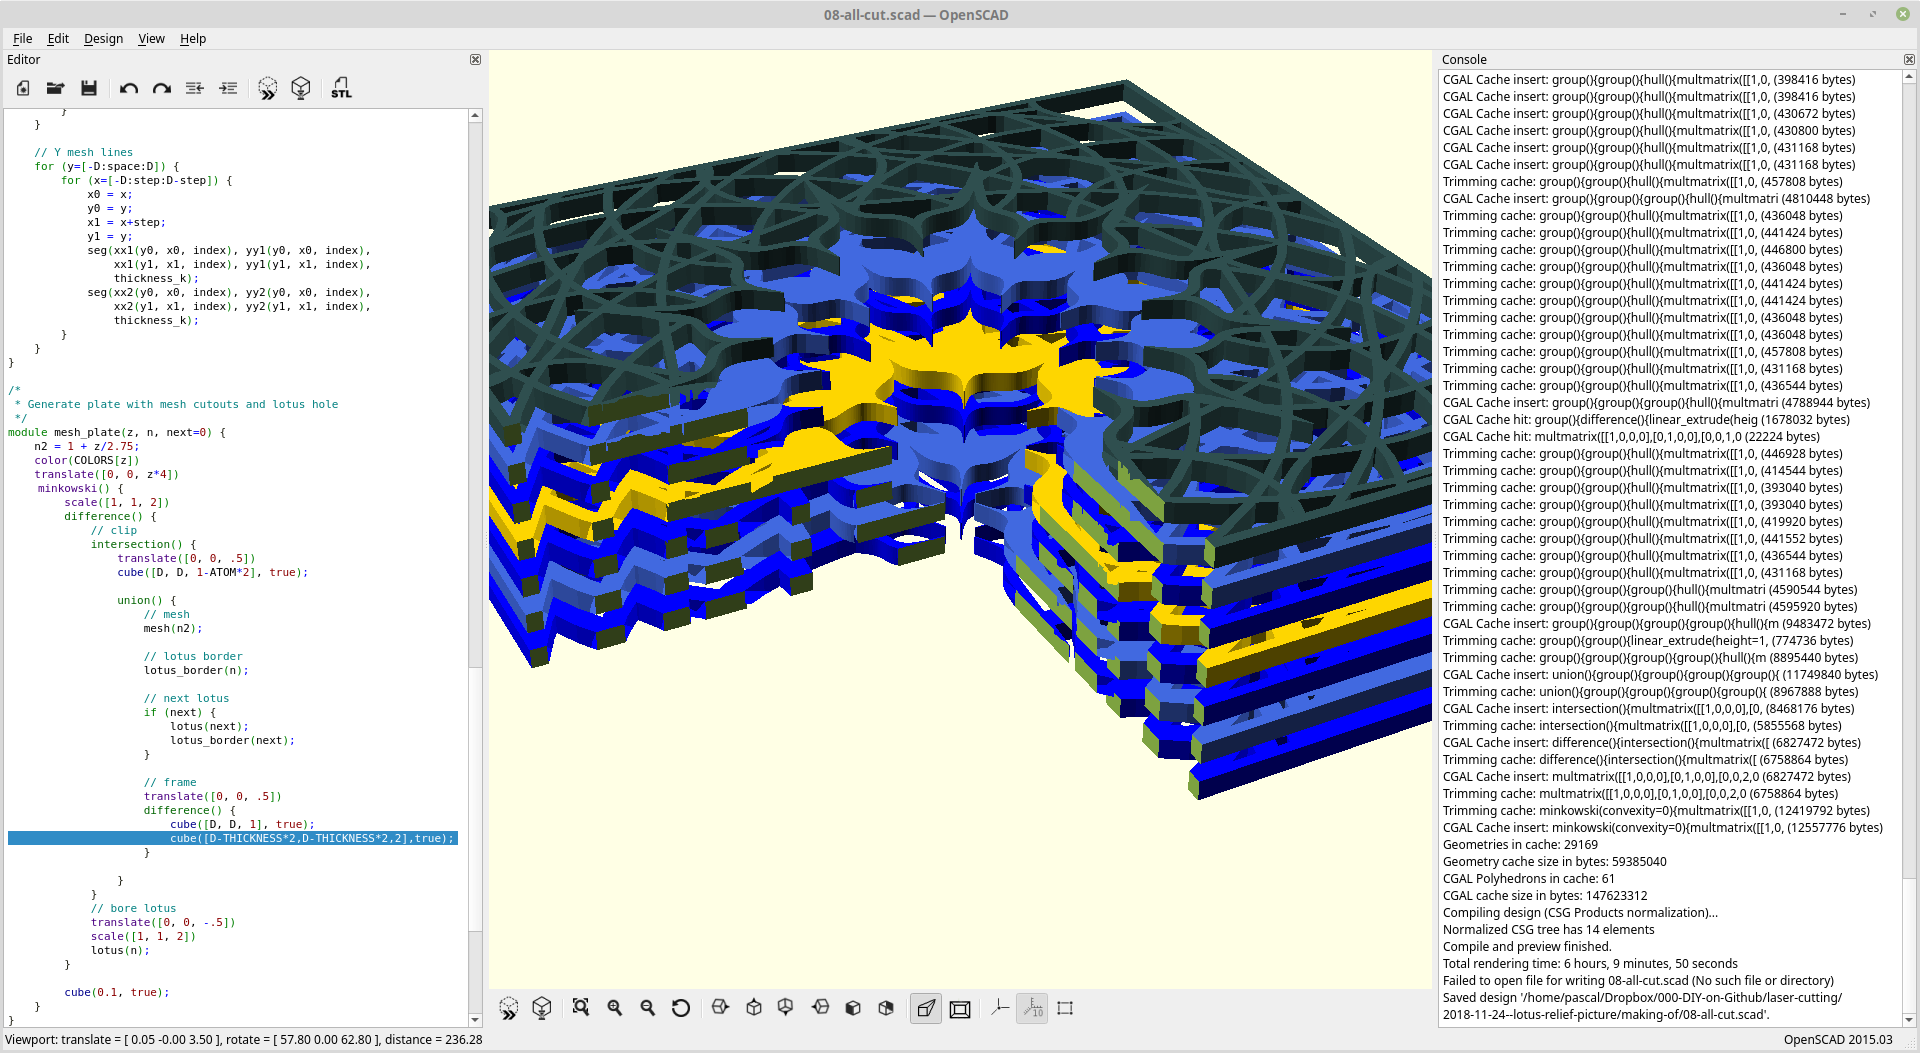
Task: Toggle Show Scale Markers
Action: tap(1032, 1008)
